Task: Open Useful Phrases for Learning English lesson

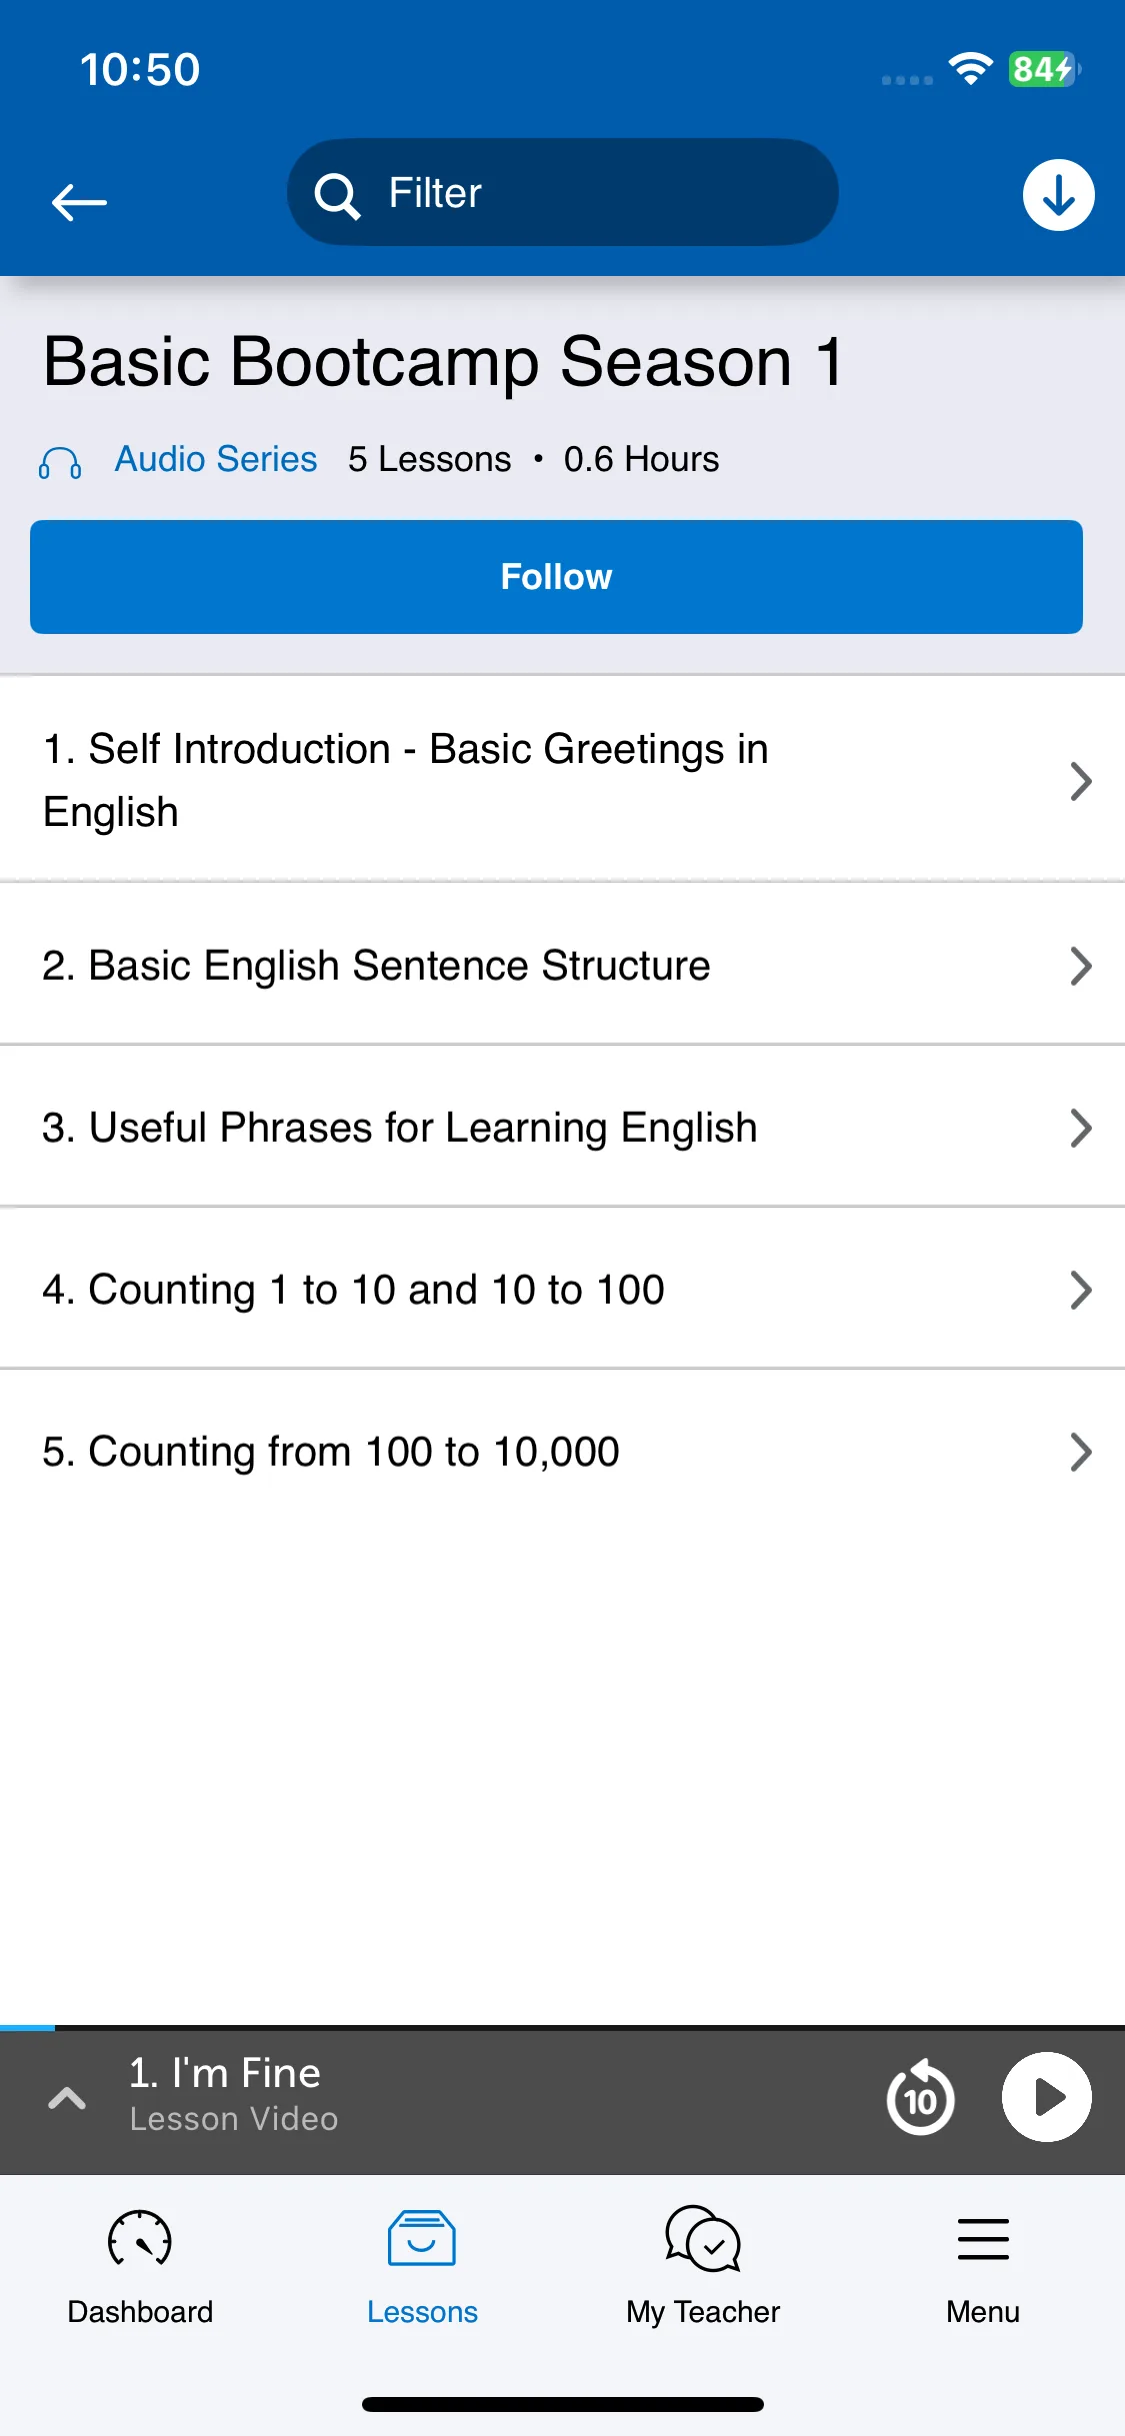Action: 562,1128
